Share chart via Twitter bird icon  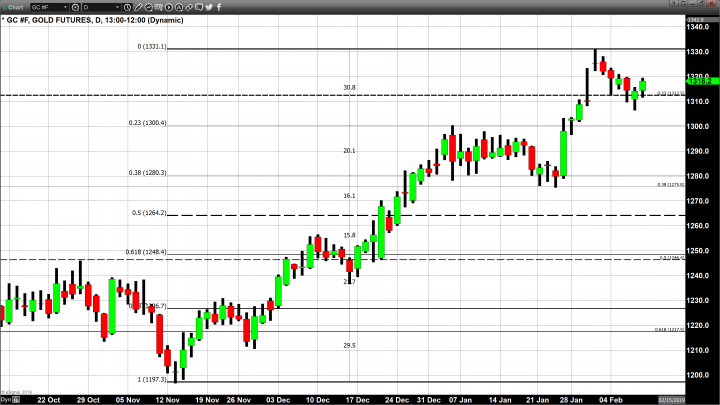[x=209, y=7]
